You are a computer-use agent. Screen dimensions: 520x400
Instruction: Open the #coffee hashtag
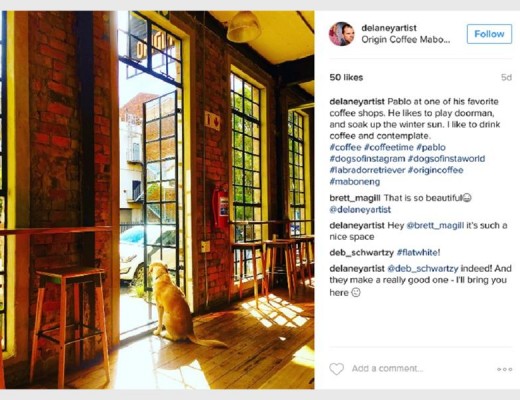pyautogui.click(x=345, y=147)
